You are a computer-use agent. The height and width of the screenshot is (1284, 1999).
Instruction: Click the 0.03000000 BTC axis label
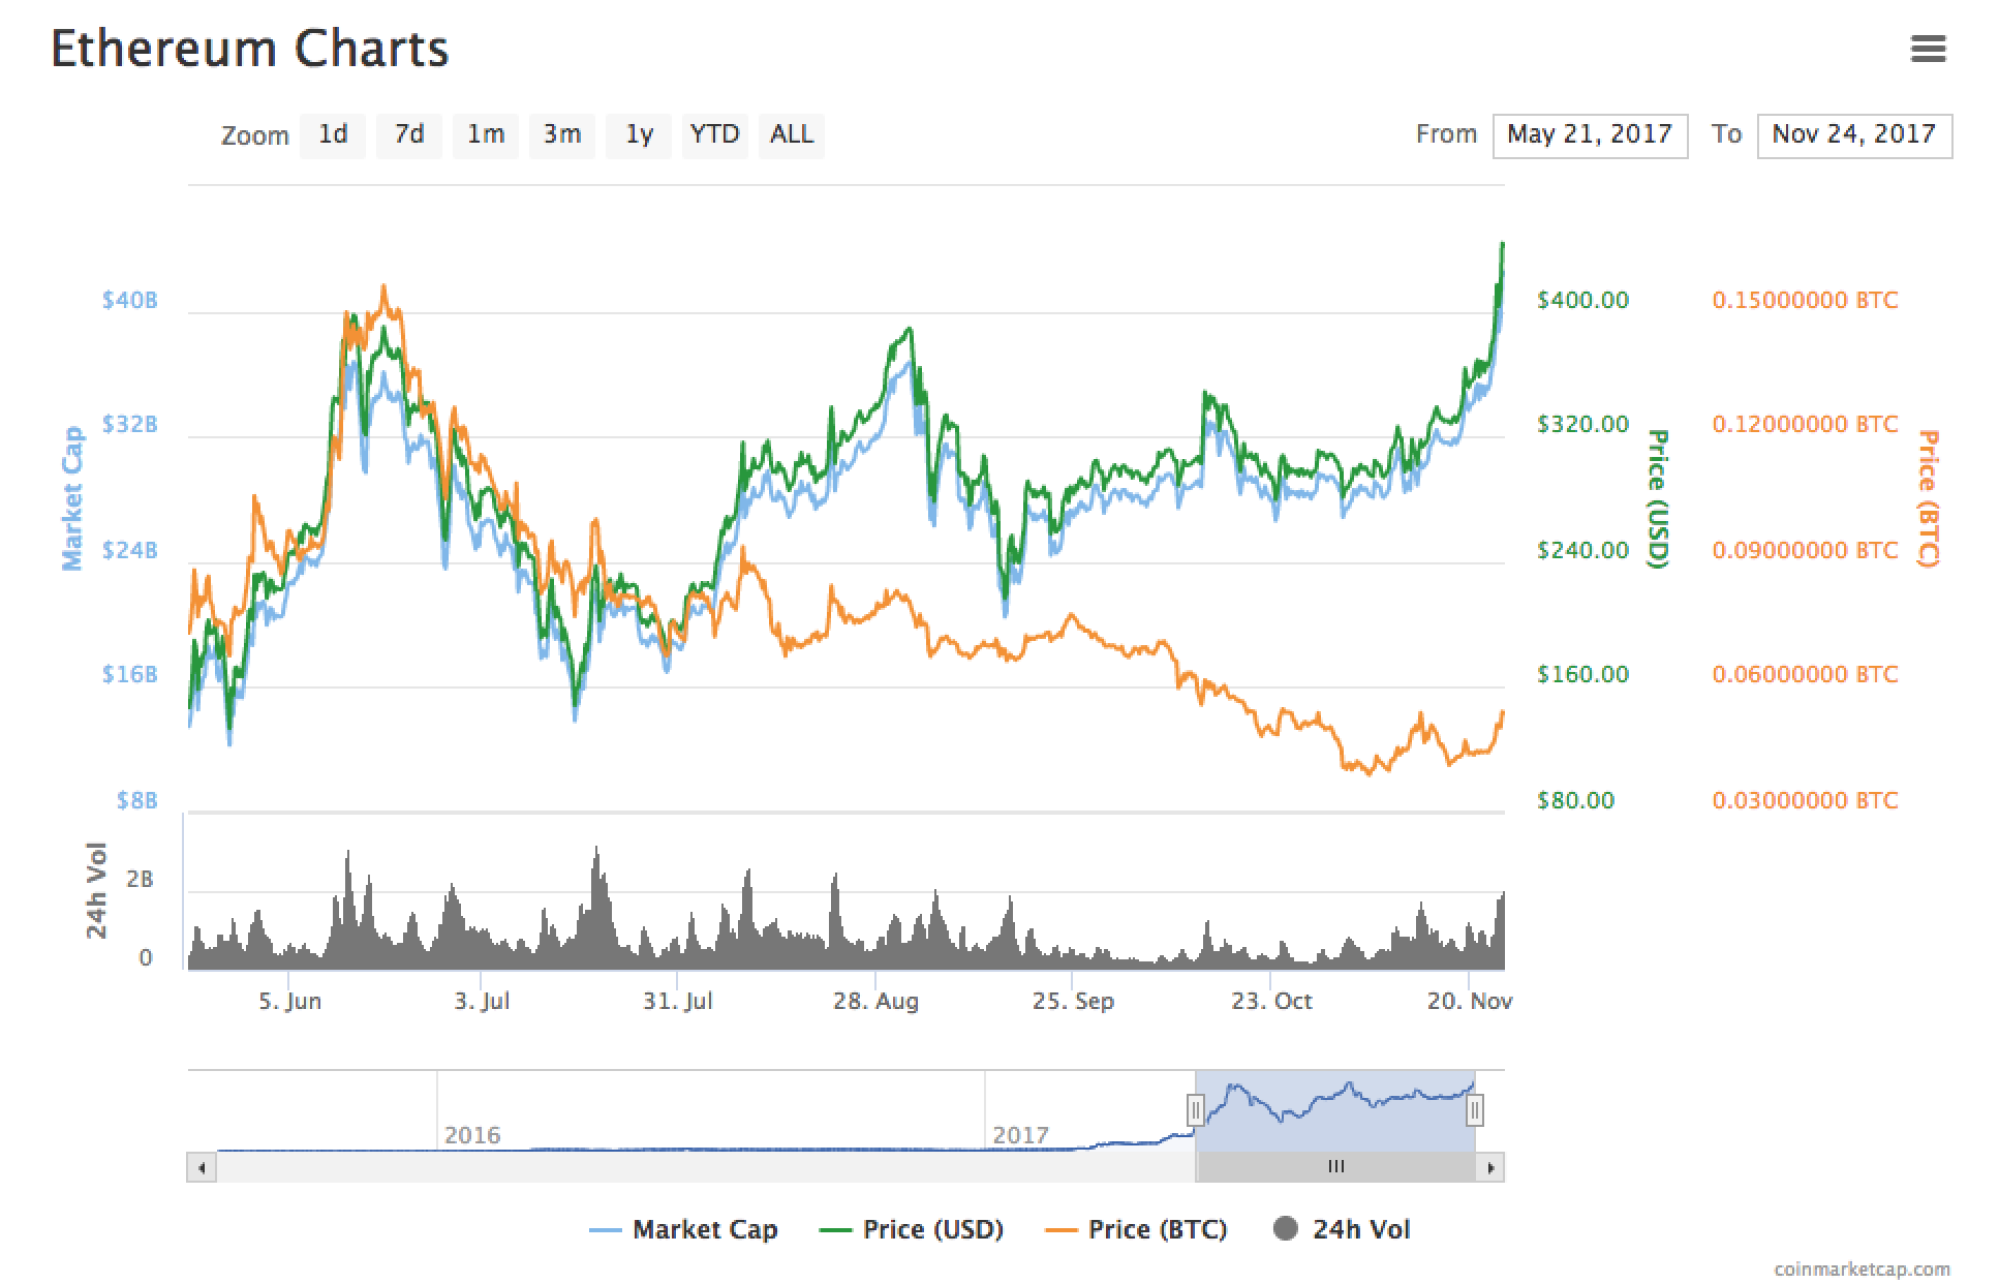pos(1805,800)
